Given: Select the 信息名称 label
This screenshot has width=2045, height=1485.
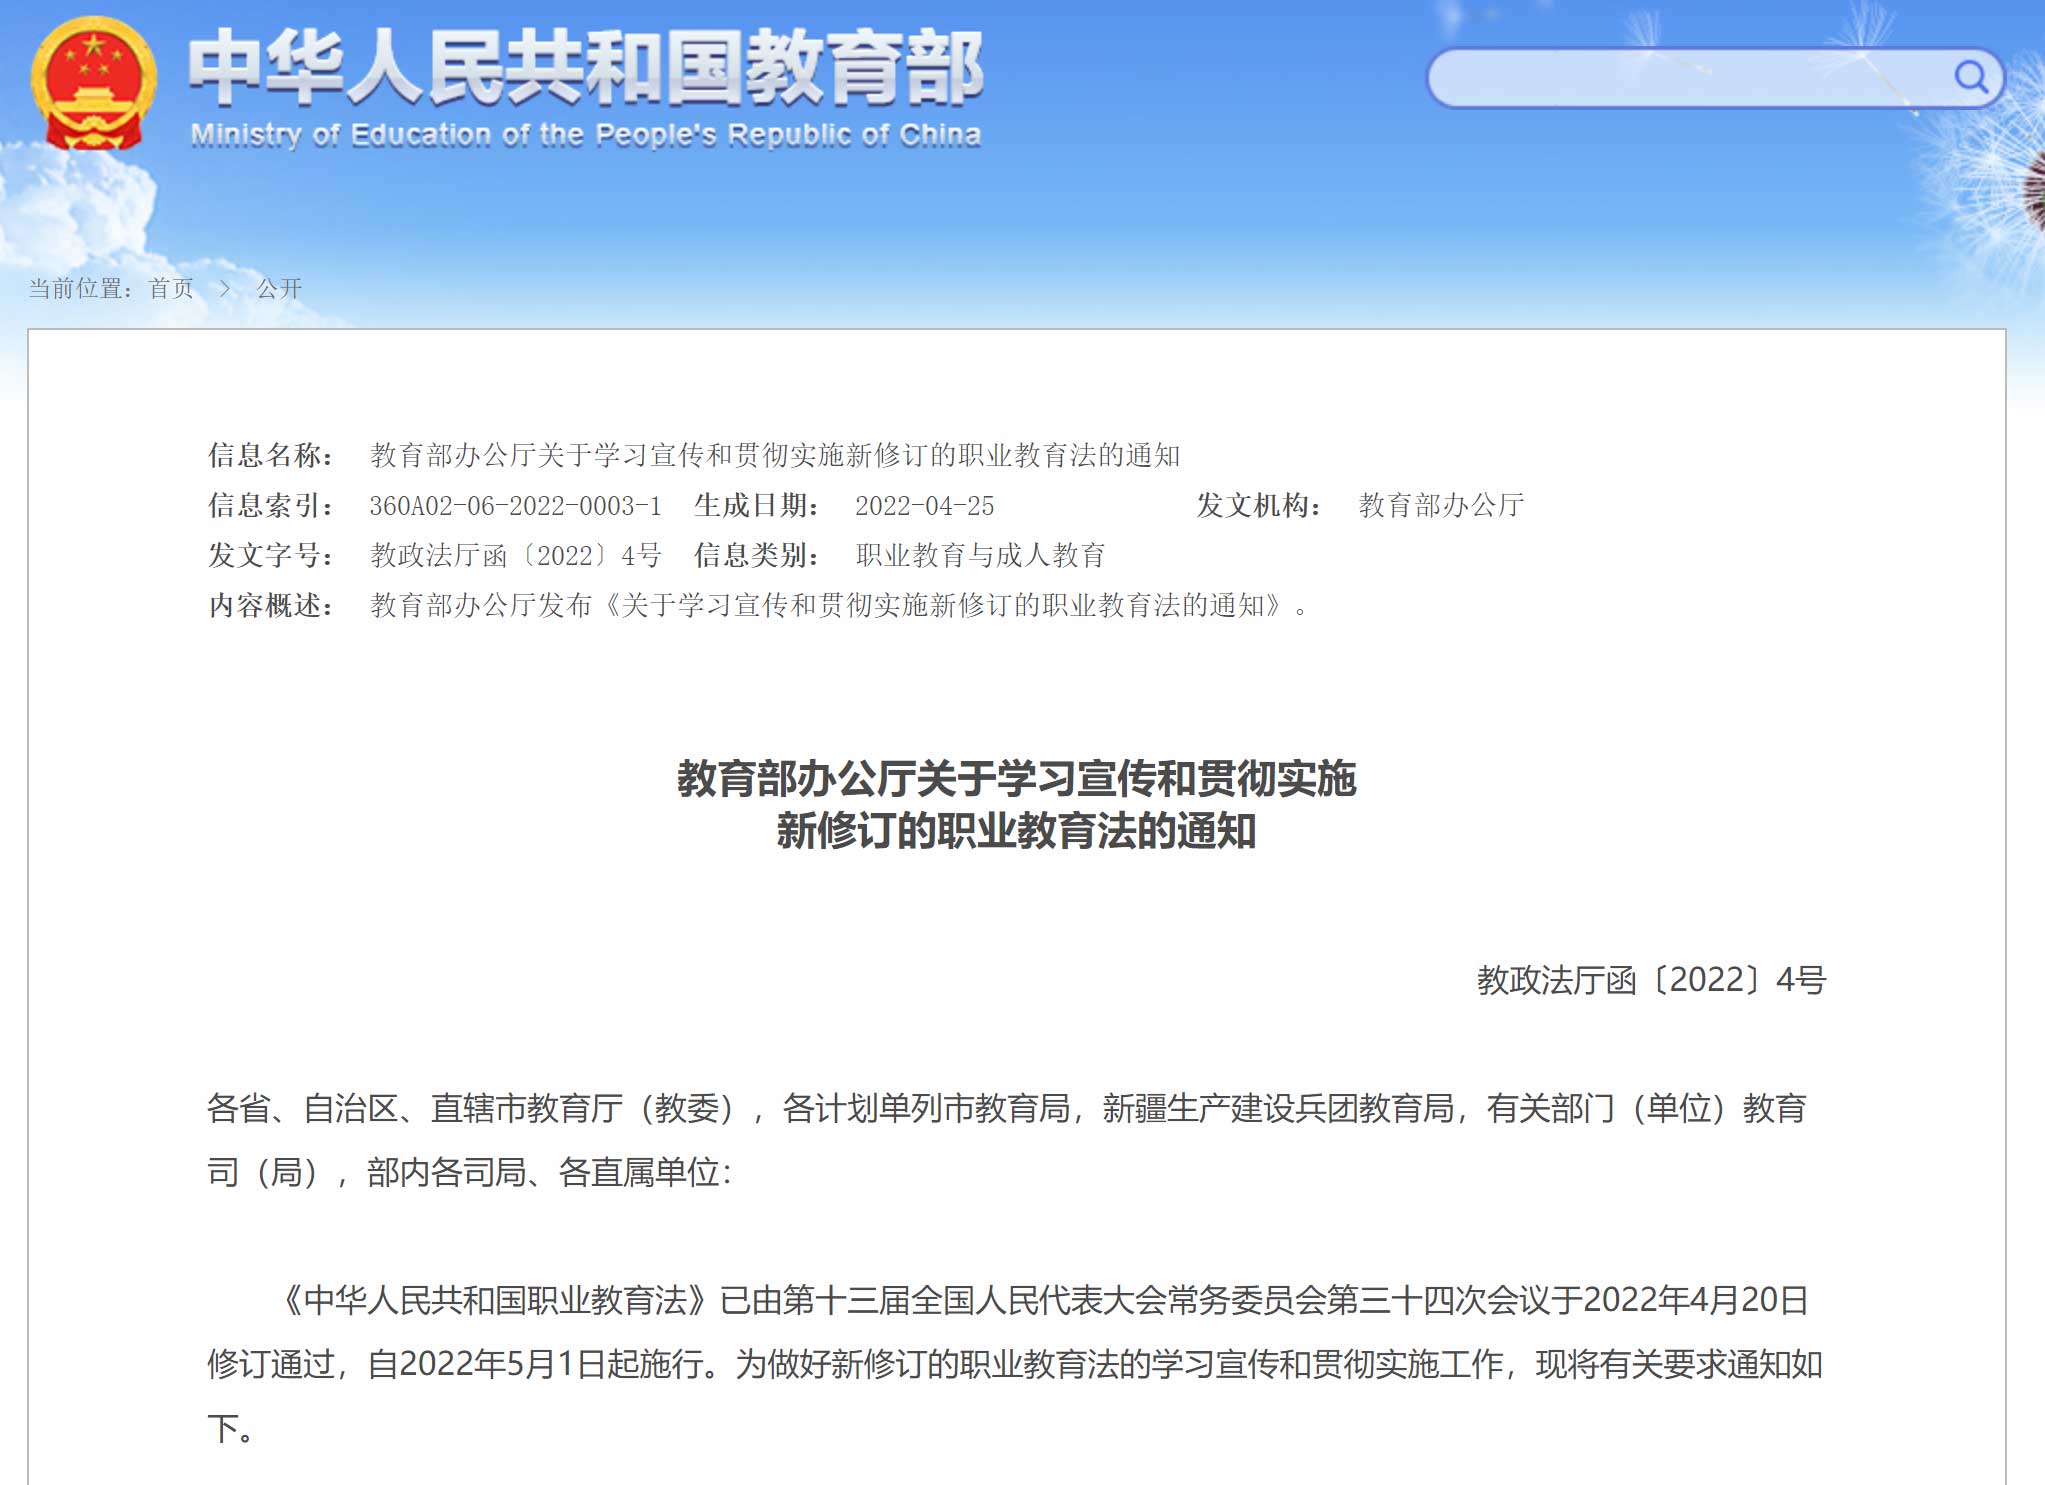Looking at the screenshot, I should tap(270, 455).
